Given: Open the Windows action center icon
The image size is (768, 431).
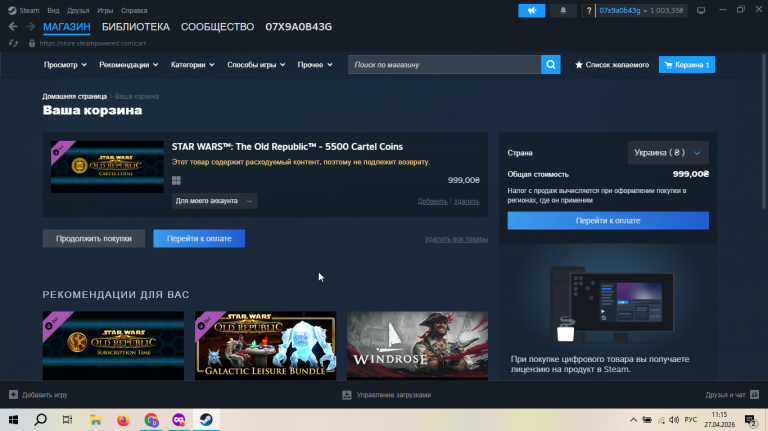Looking at the screenshot, I should [750, 420].
